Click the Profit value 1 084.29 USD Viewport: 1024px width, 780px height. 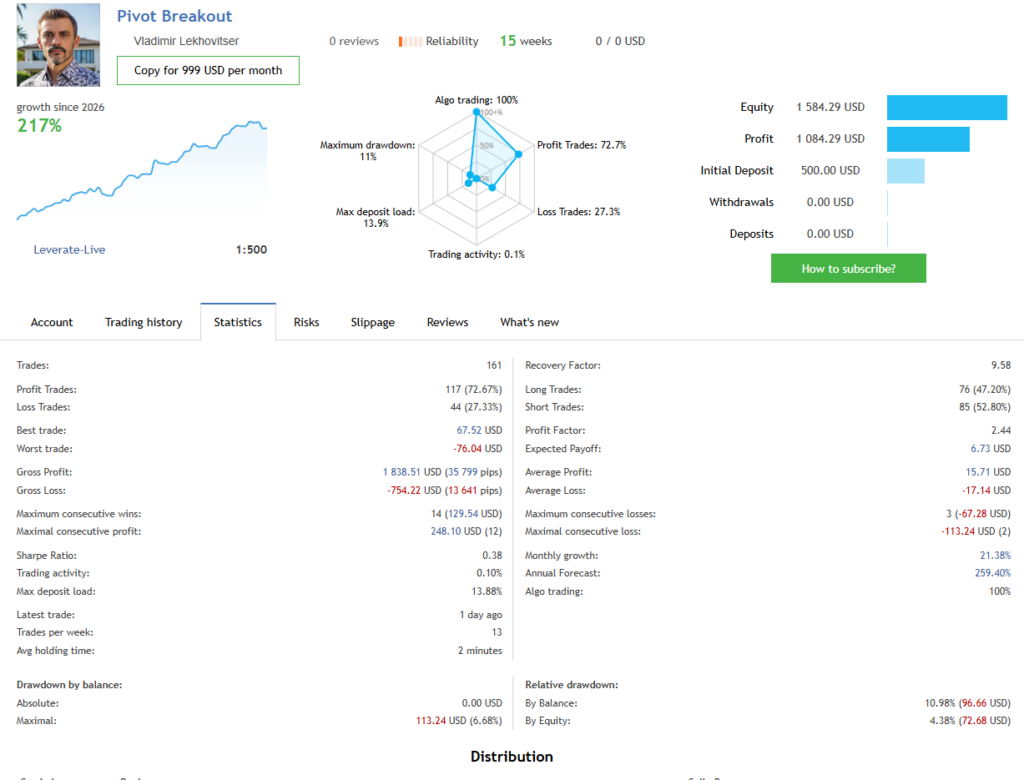[830, 139]
